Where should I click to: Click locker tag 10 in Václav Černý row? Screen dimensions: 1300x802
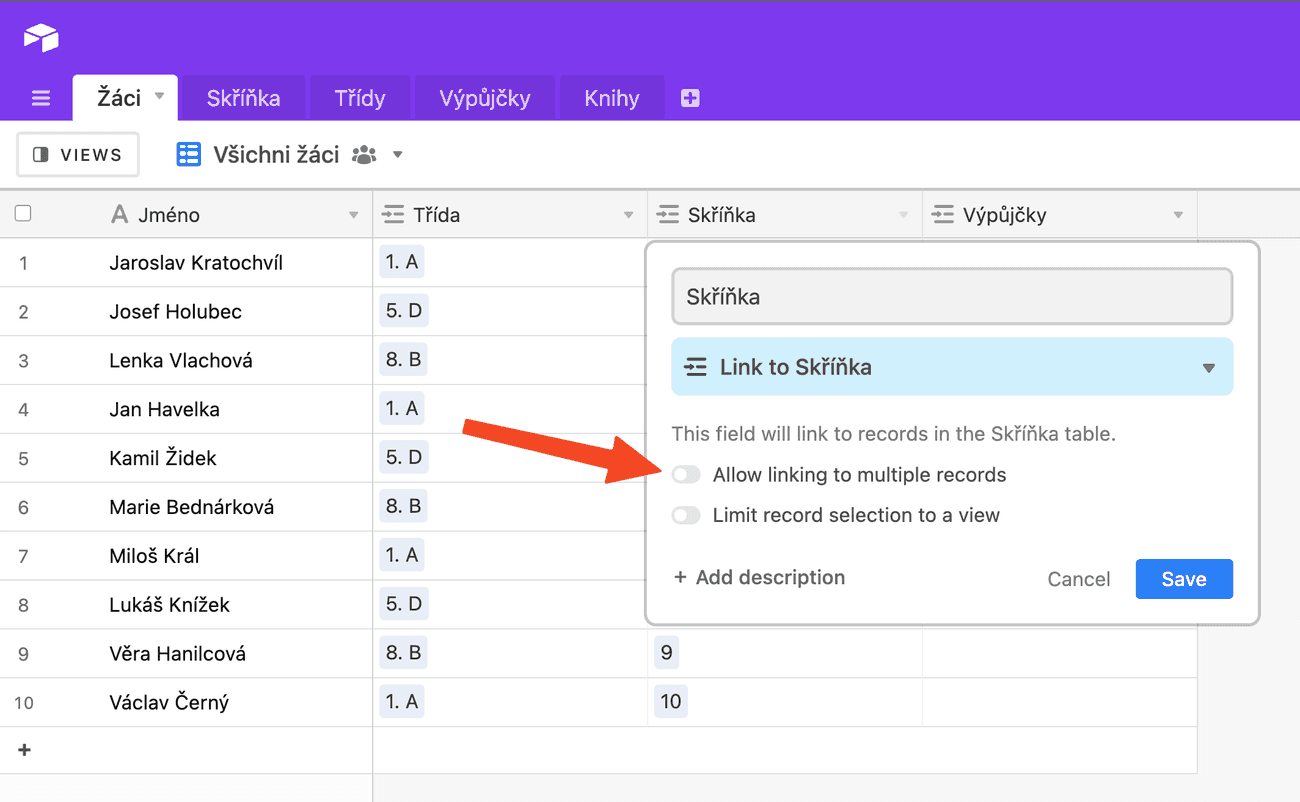coord(671,702)
